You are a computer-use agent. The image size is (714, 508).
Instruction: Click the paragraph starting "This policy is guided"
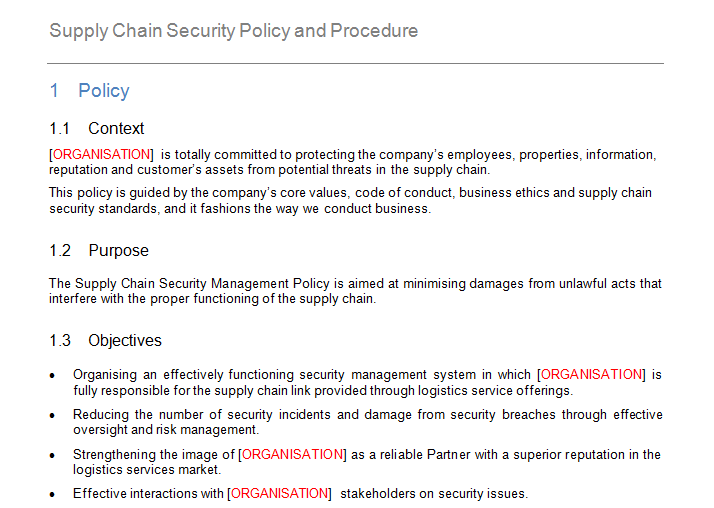(x=350, y=201)
